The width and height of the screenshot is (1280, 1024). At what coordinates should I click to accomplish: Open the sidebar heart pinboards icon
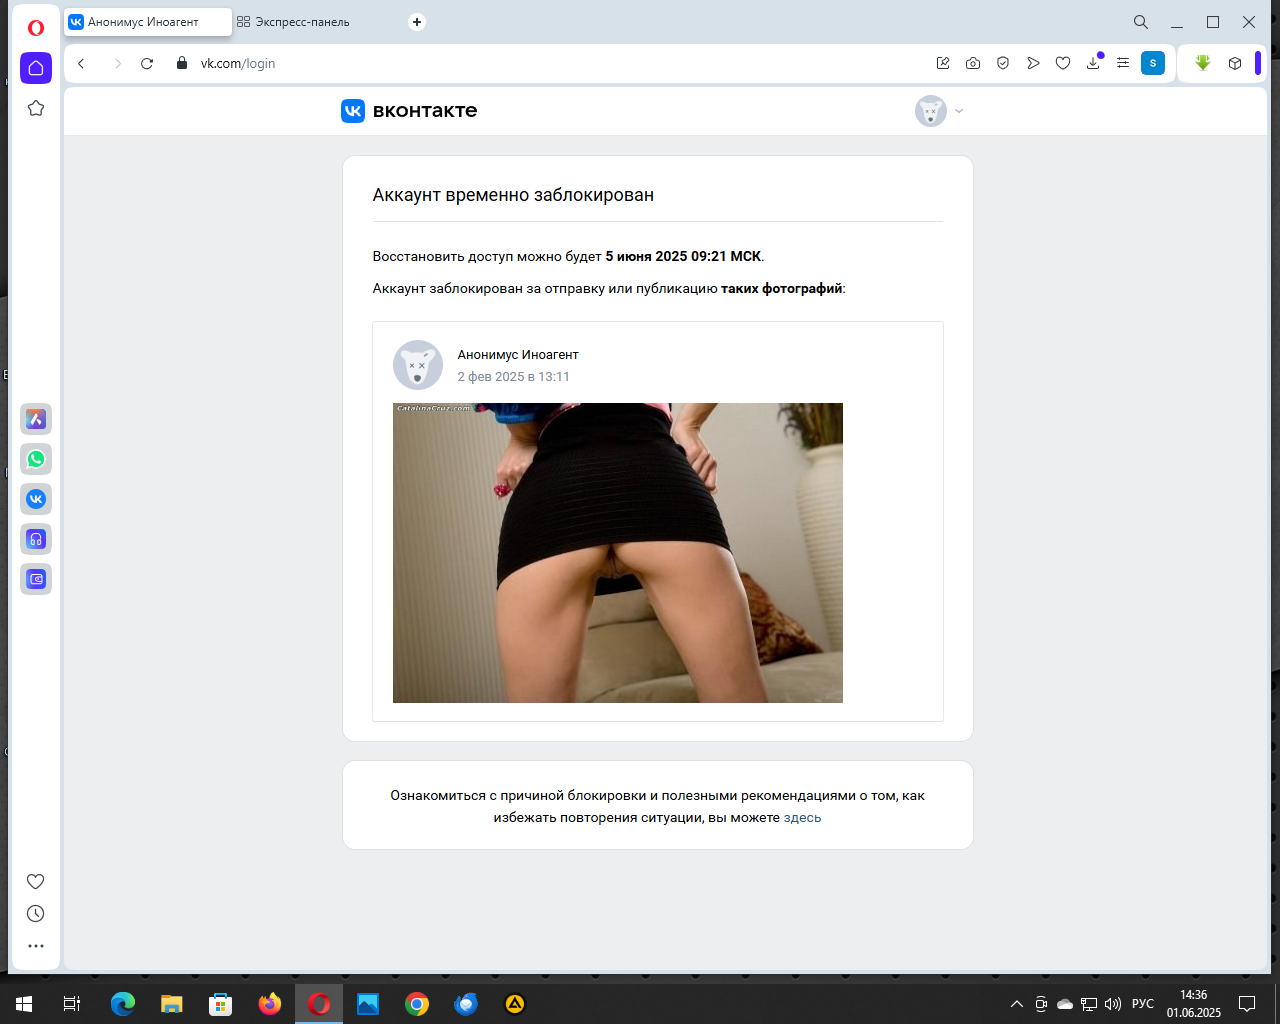(36, 881)
